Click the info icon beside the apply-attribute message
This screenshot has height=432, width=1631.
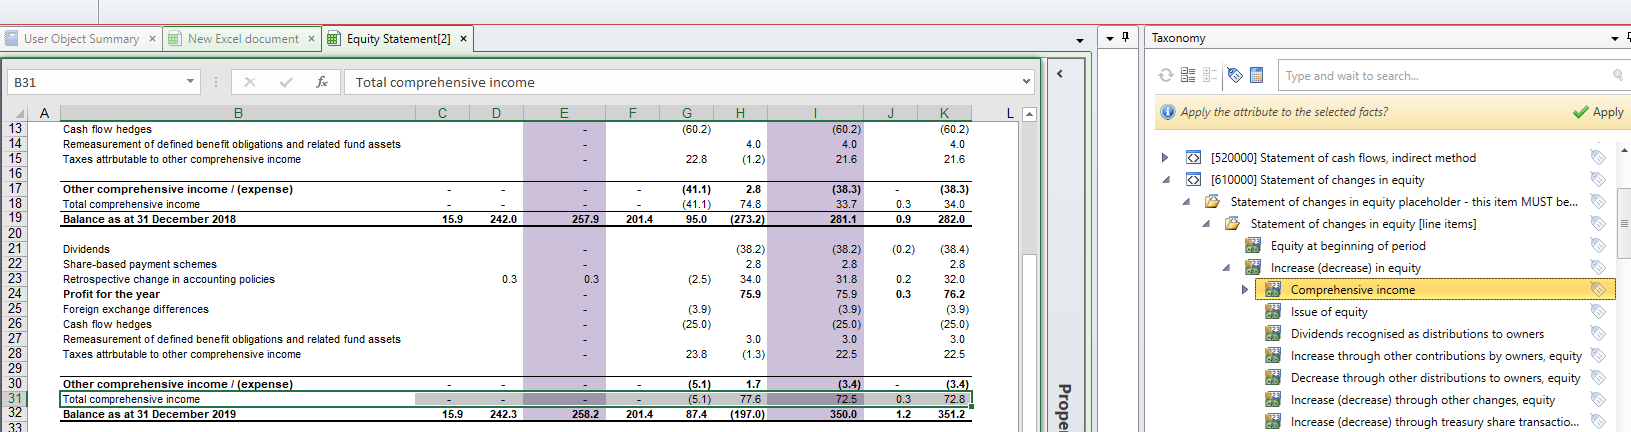[x=1167, y=112]
